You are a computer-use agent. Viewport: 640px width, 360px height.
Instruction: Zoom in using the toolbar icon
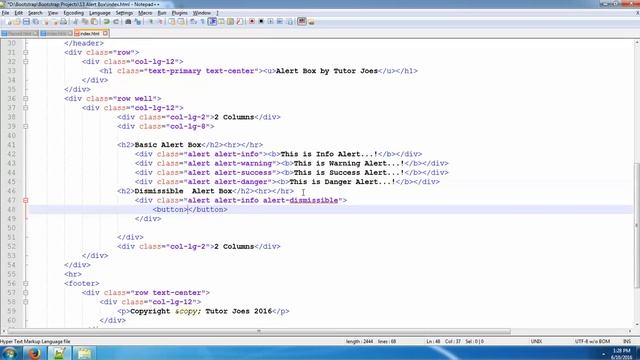point(151,22)
